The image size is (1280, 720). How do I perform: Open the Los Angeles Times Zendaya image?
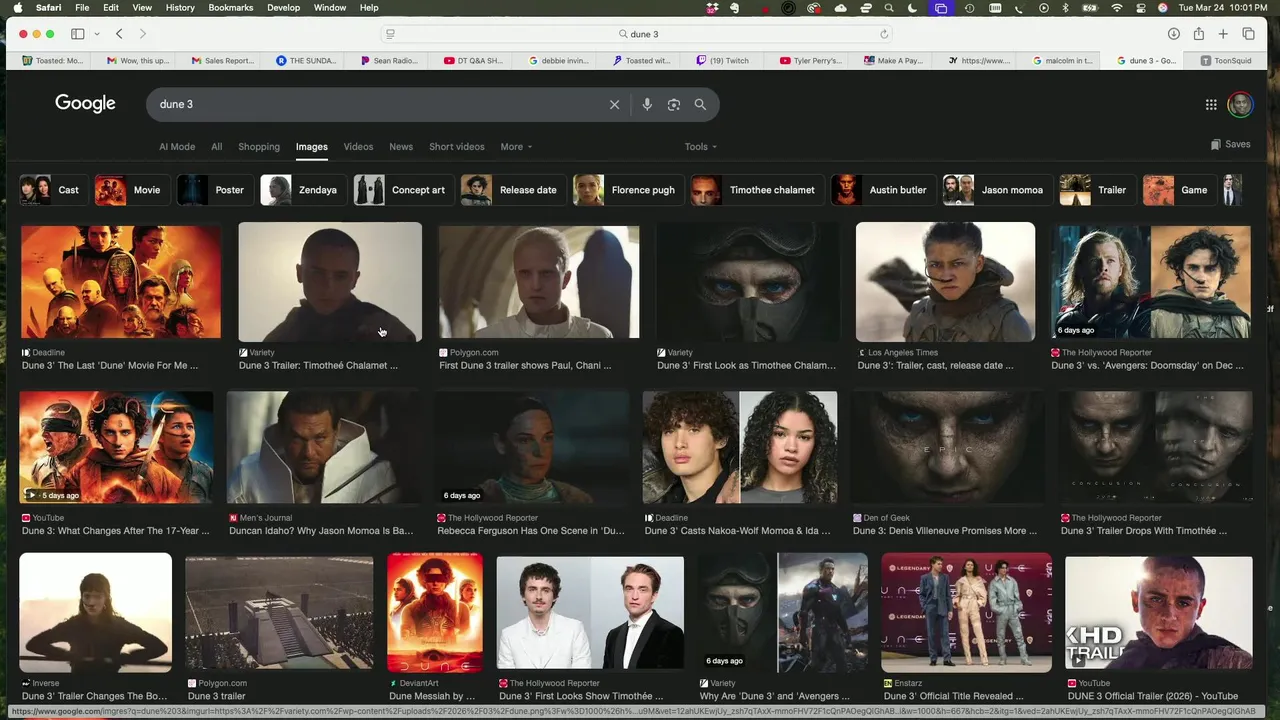click(x=945, y=282)
